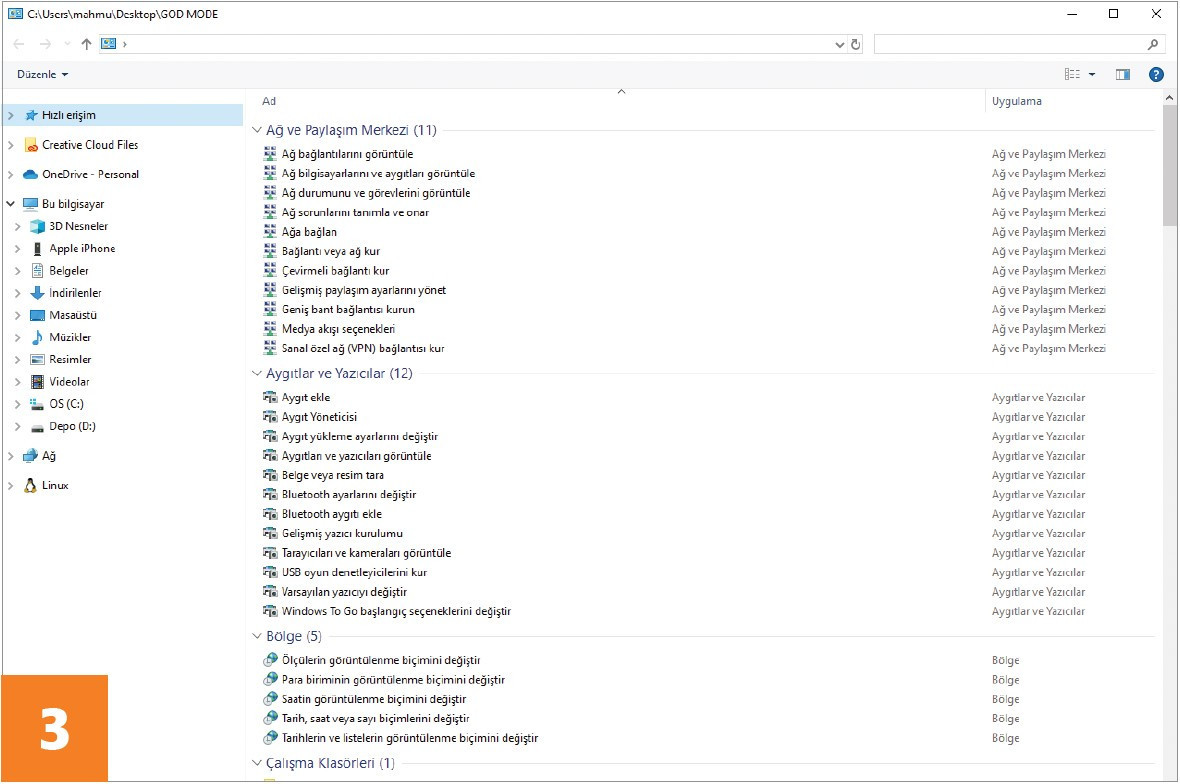Select Ağ in navigation pane
Screen dimensions: 1180x784
[49, 456]
